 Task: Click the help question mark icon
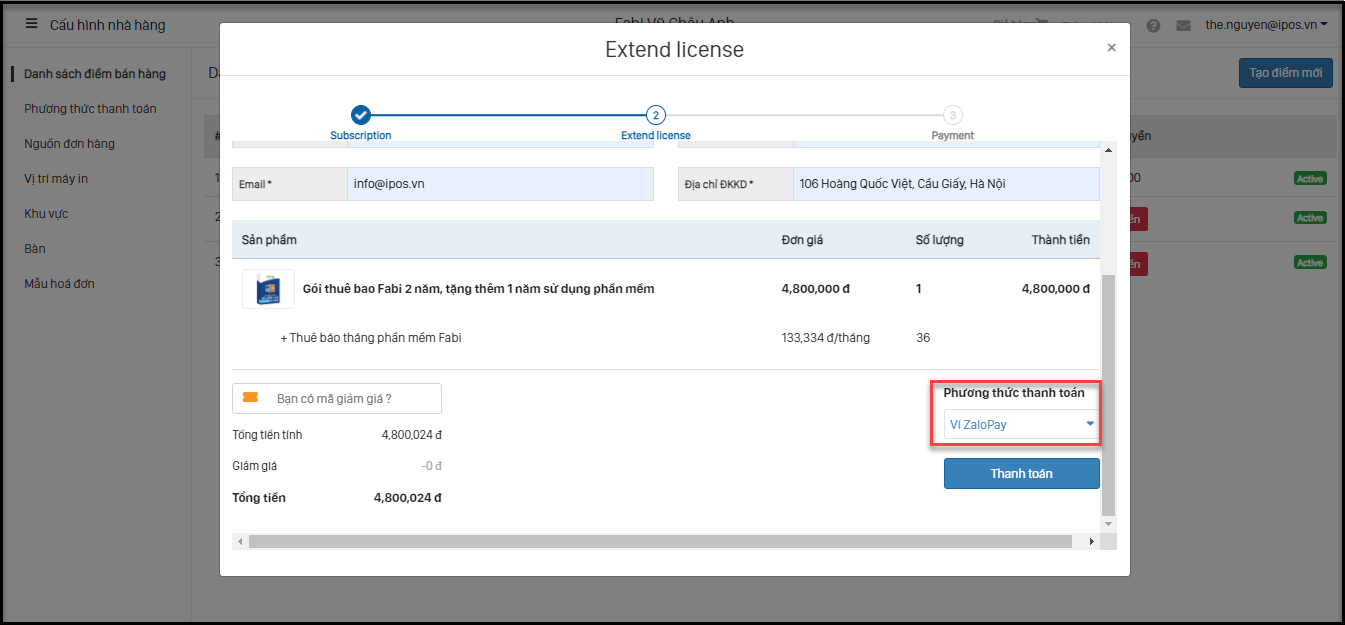point(1153,25)
